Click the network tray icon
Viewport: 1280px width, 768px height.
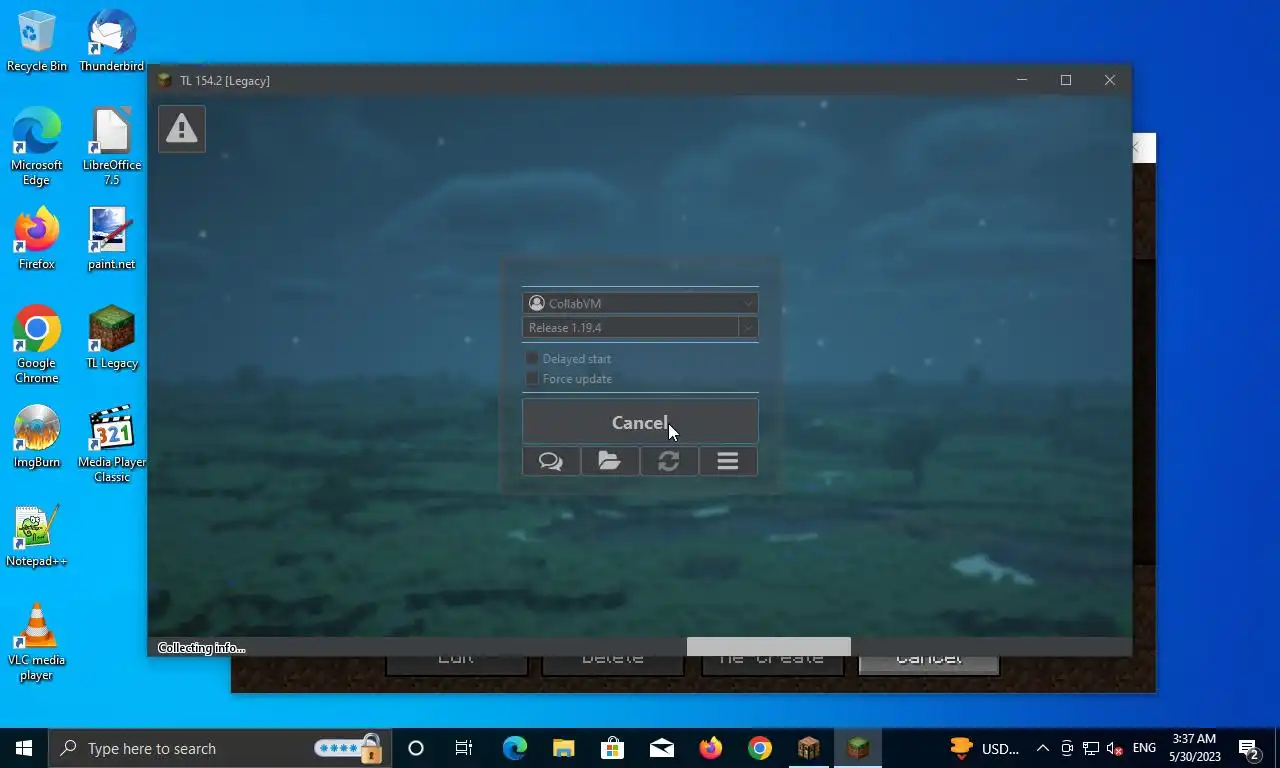point(1091,748)
